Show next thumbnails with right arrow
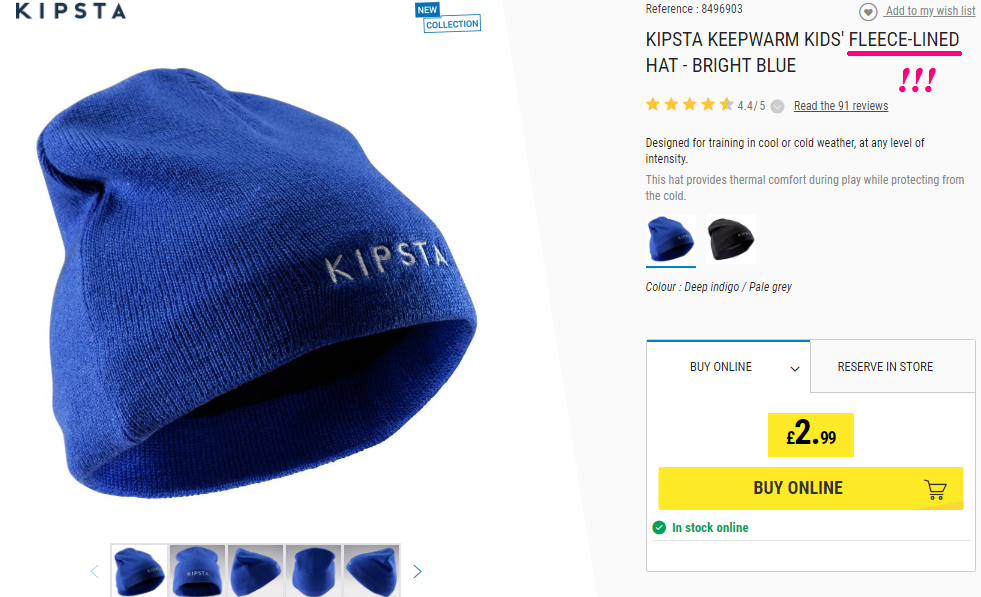Viewport: 981px width, 597px height. (417, 571)
